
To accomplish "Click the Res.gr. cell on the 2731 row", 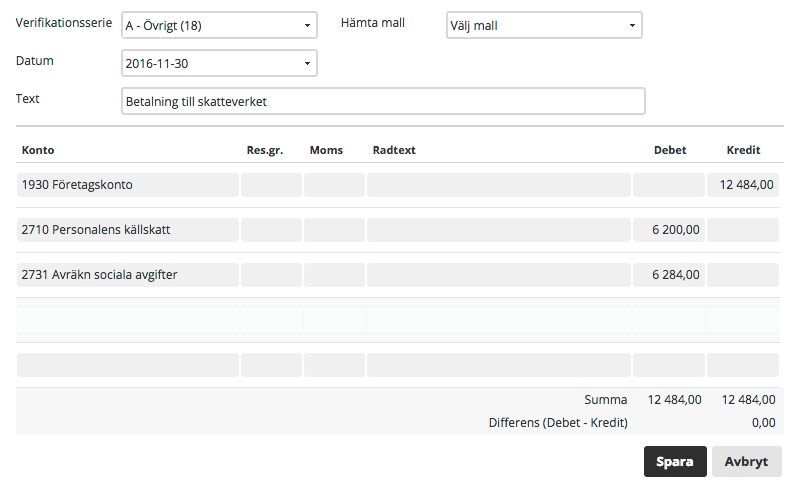I will pyautogui.click(x=271, y=275).
